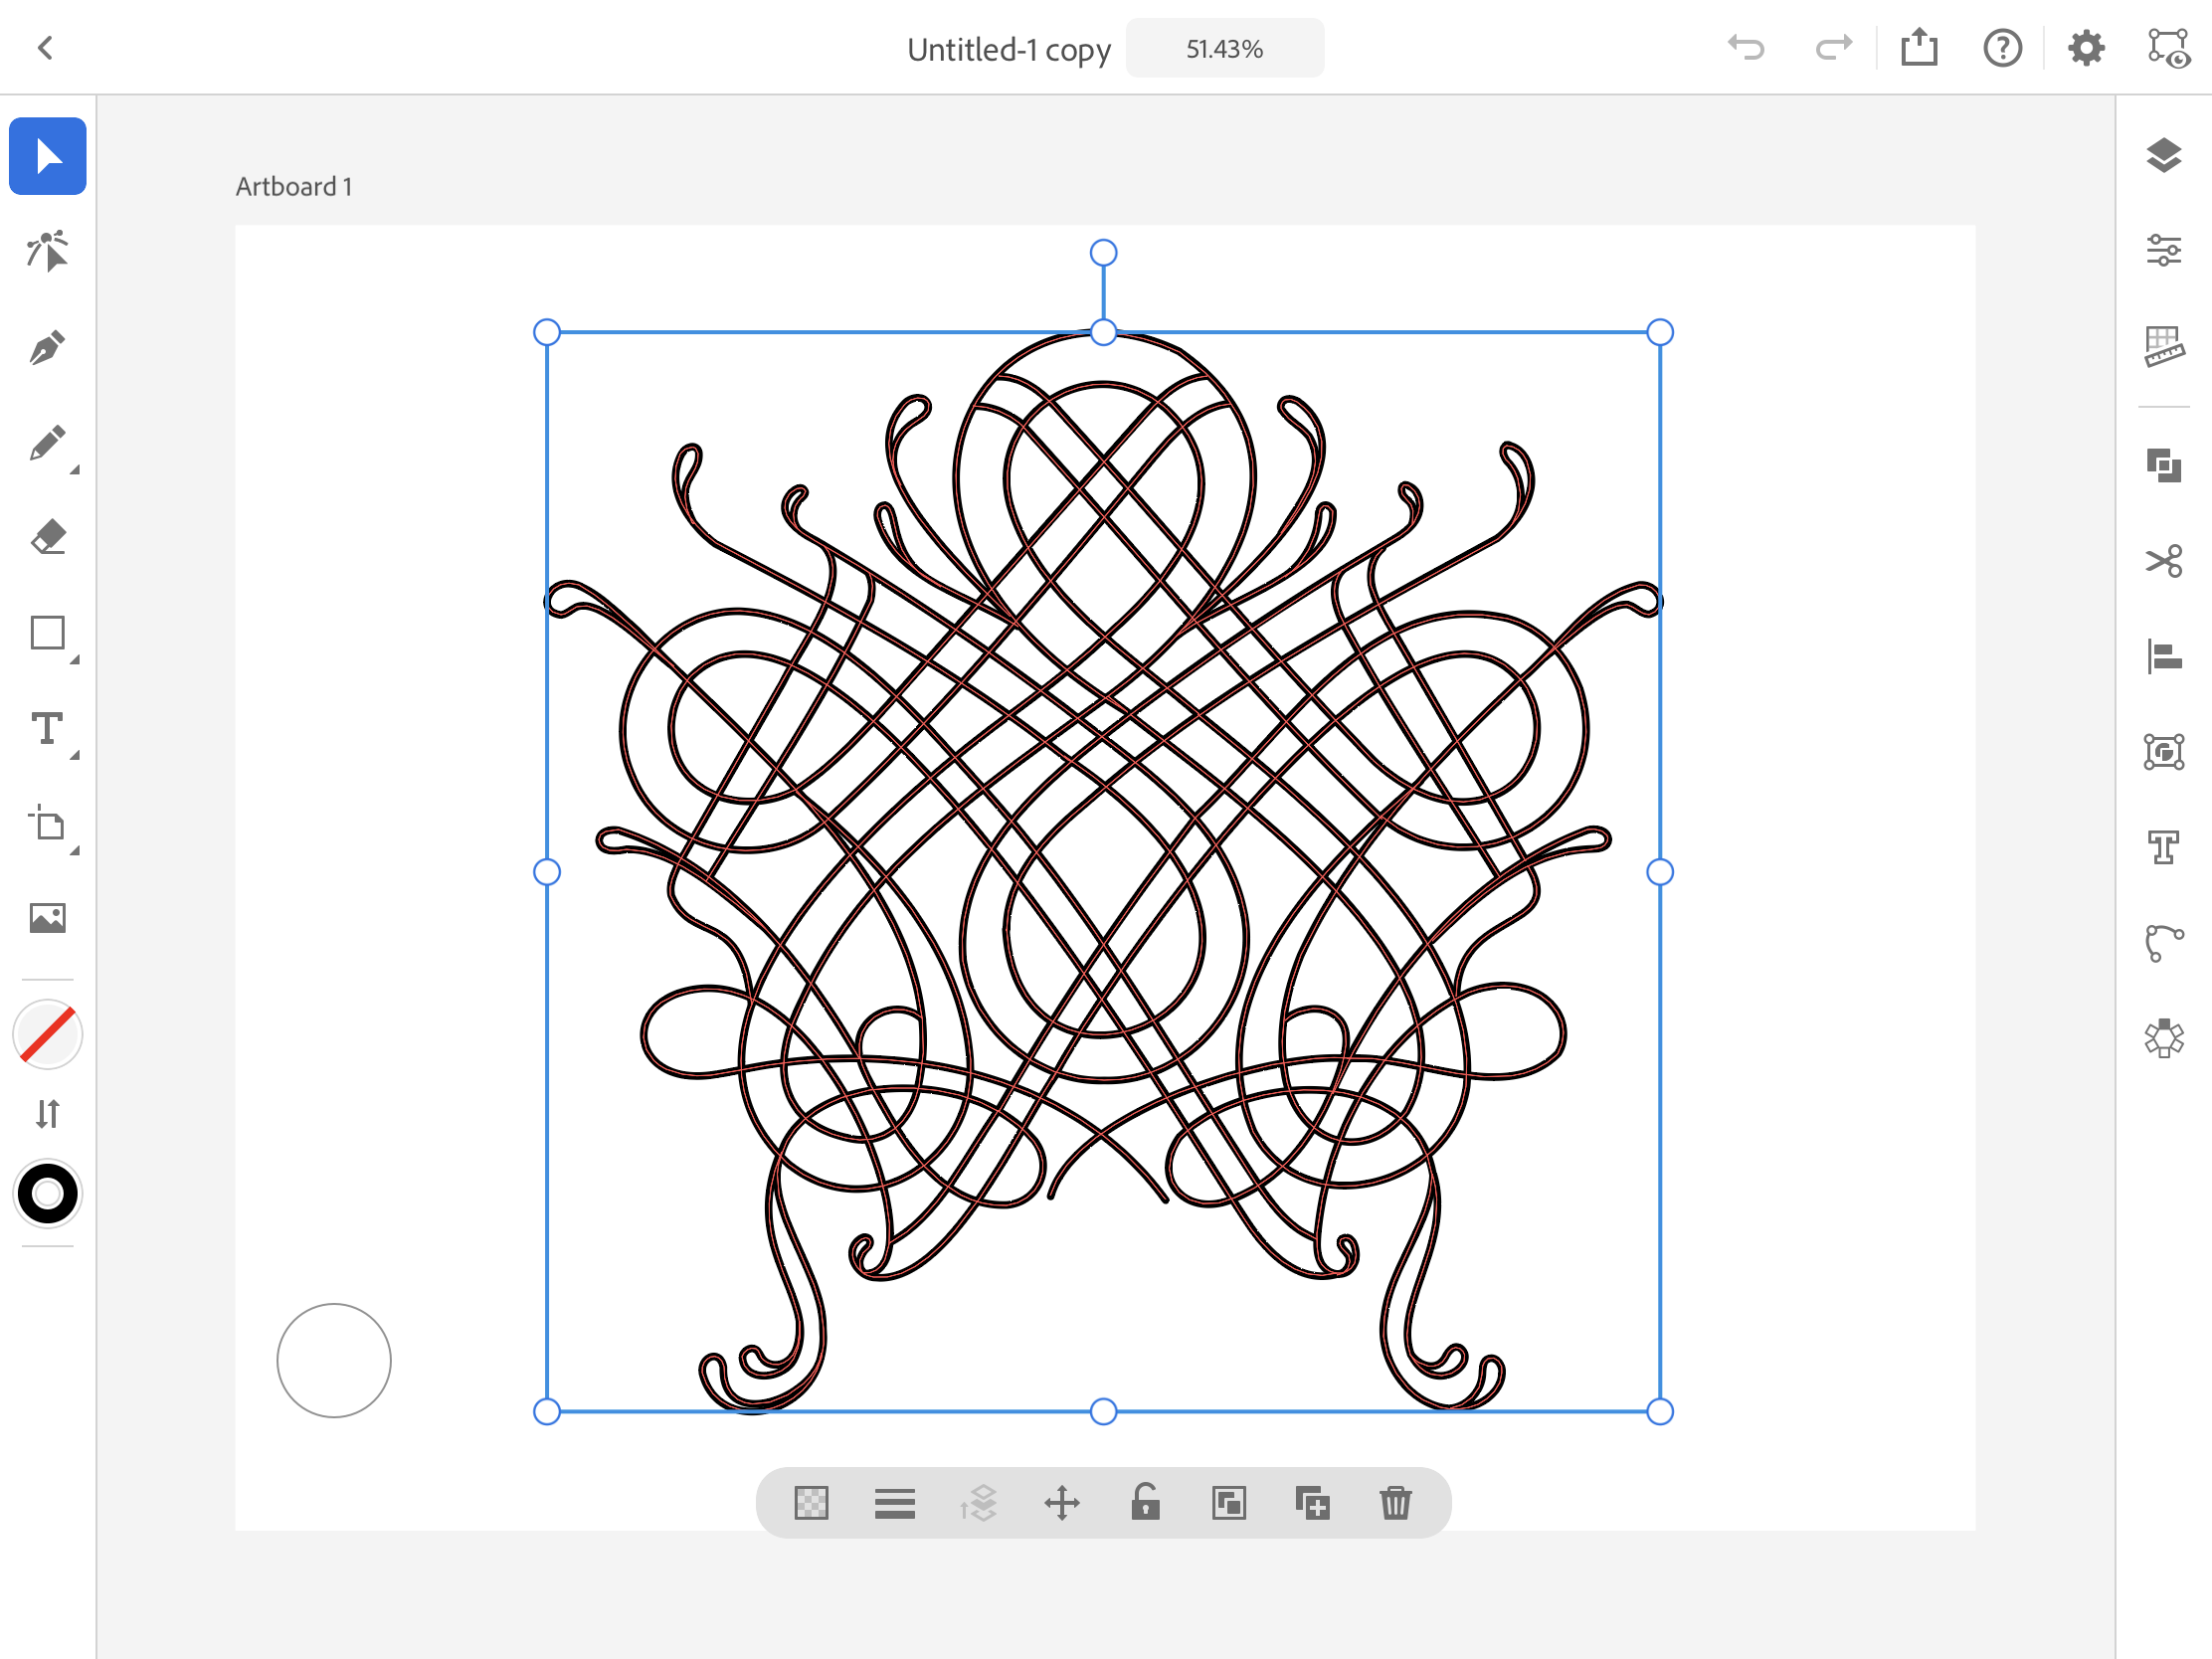This screenshot has height=1659, width=2212.
Task: Undo the last action
Action: pos(1746,48)
